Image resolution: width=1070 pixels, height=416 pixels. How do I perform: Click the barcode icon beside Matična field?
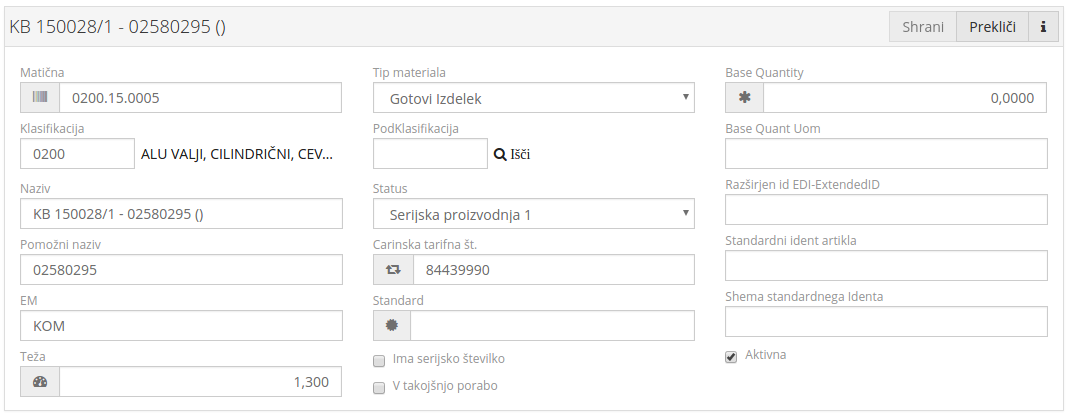click(x=40, y=98)
